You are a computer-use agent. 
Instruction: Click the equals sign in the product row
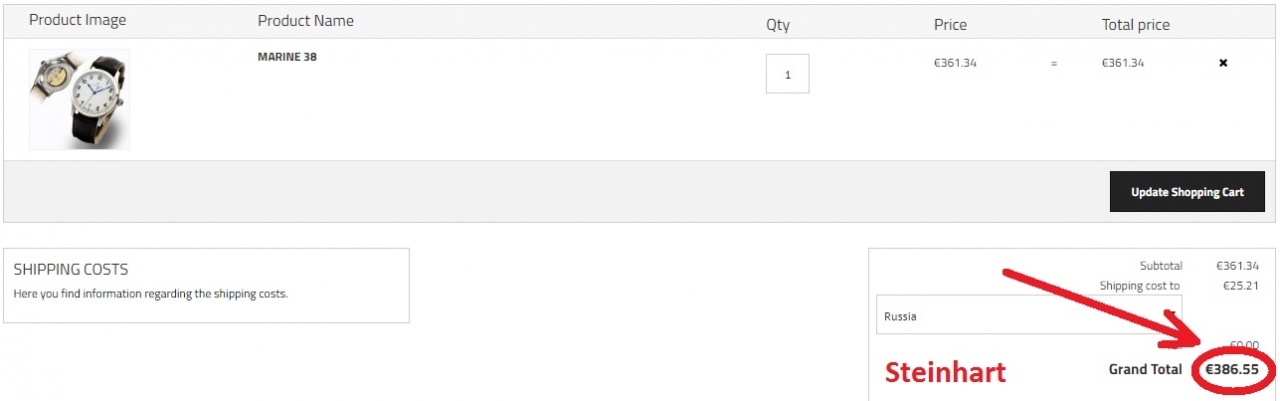1053,64
